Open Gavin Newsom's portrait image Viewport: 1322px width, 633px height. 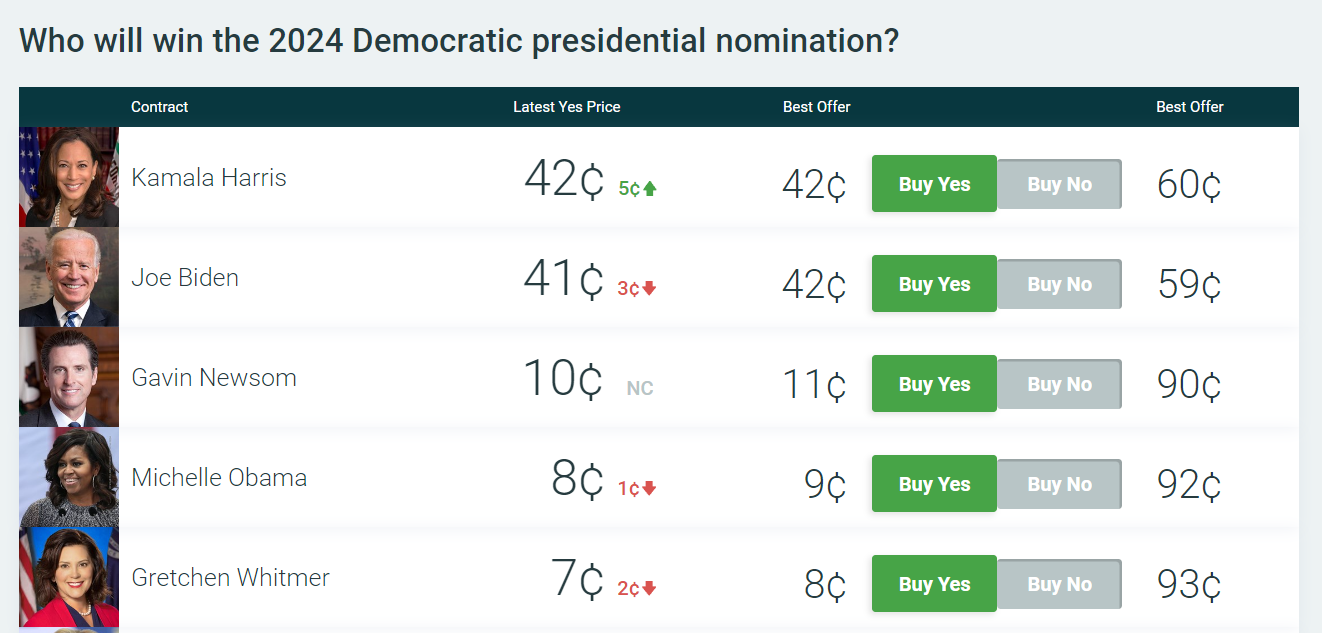click(69, 377)
